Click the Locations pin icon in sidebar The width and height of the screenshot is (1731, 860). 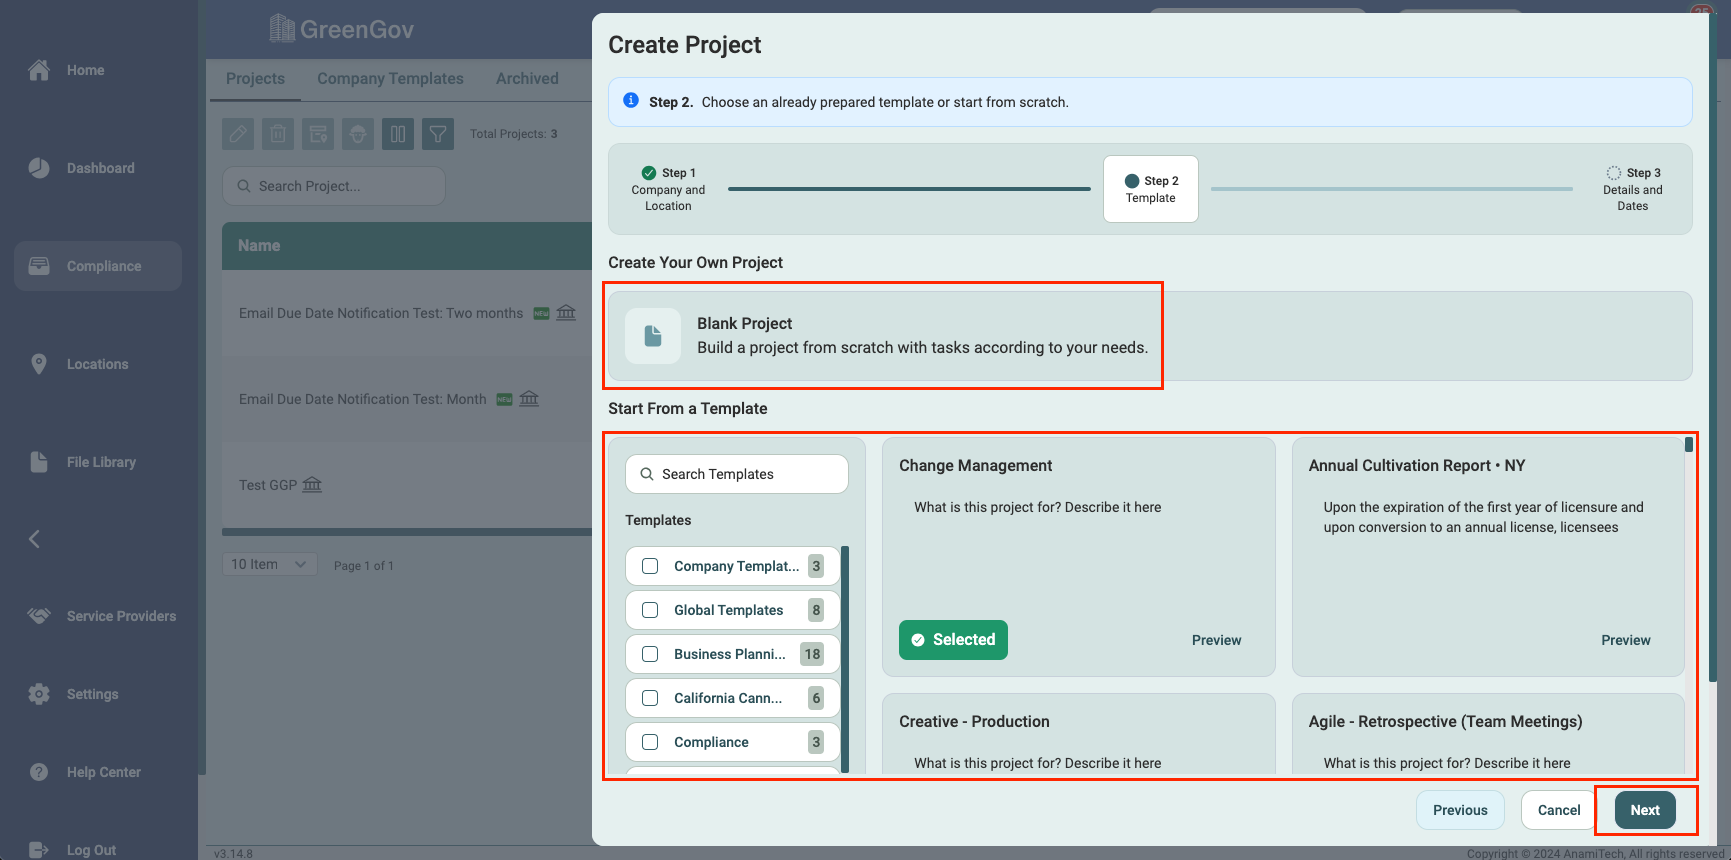pos(39,364)
